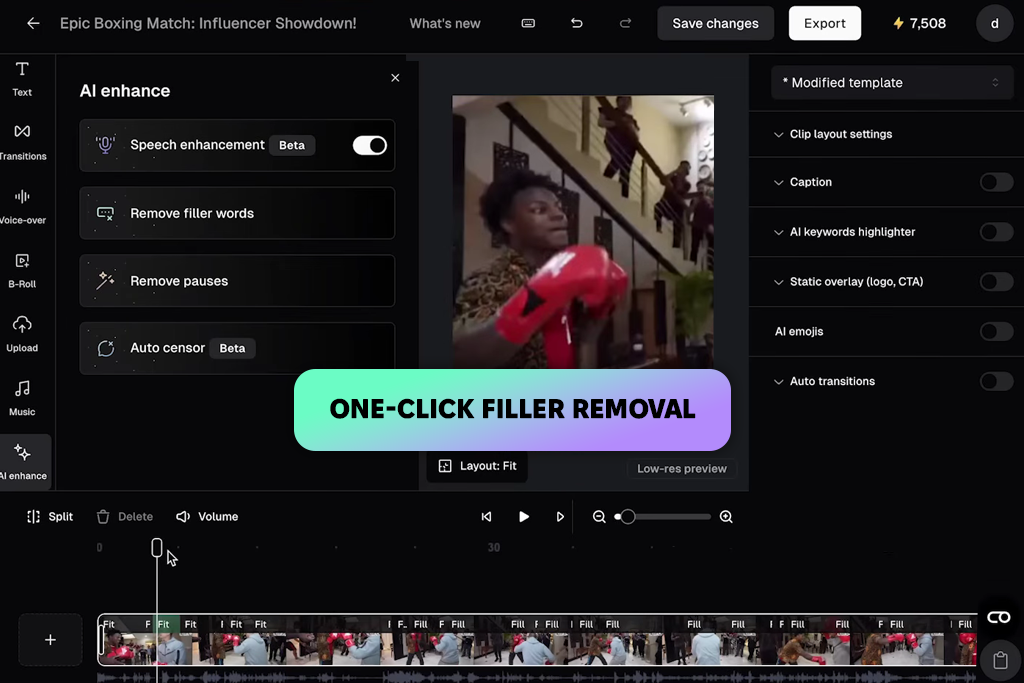Image resolution: width=1024 pixels, height=683 pixels.
Task: Skip to the previous clip
Action: coord(487,516)
